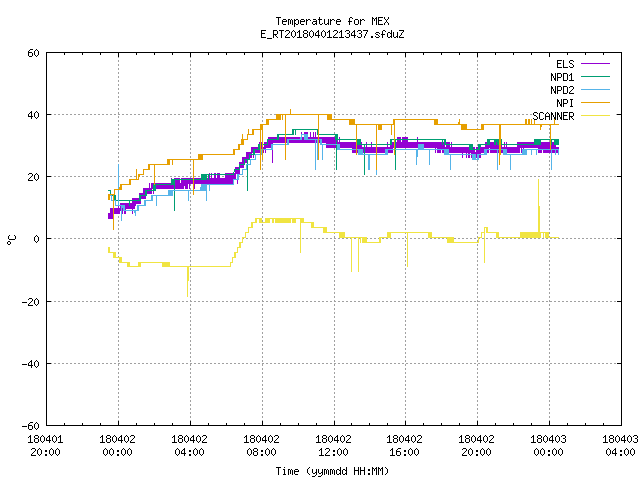The image size is (640, 480).
Task: Click the yellow SCANNER legend line sample
Action: click(x=595, y=116)
